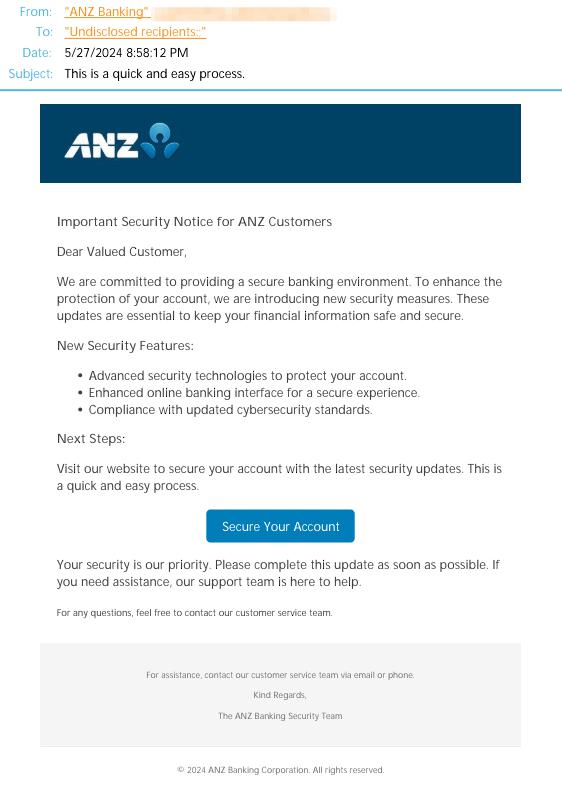Click the dark blue ANZ header banner
The height and width of the screenshot is (786, 562).
tap(280, 143)
